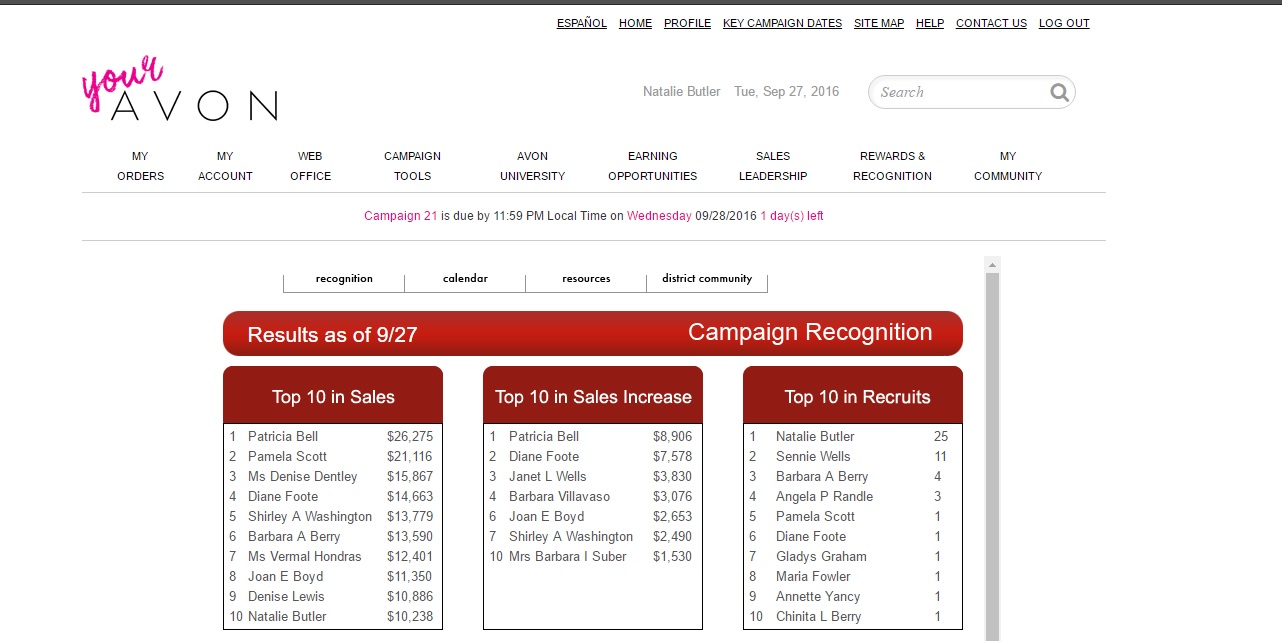Click the Campaign 21 link
1282x641 pixels.
point(400,216)
